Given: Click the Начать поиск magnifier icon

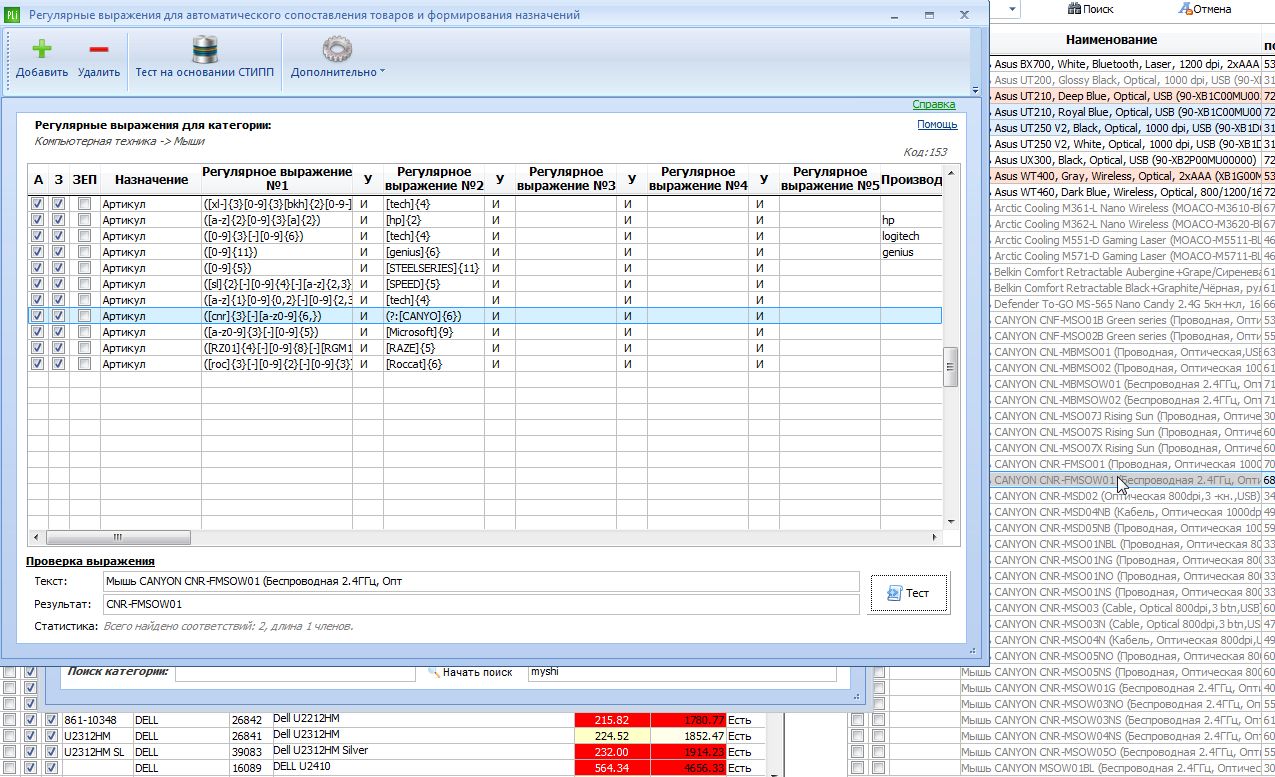Looking at the screenshot, I should coord(434,672).
